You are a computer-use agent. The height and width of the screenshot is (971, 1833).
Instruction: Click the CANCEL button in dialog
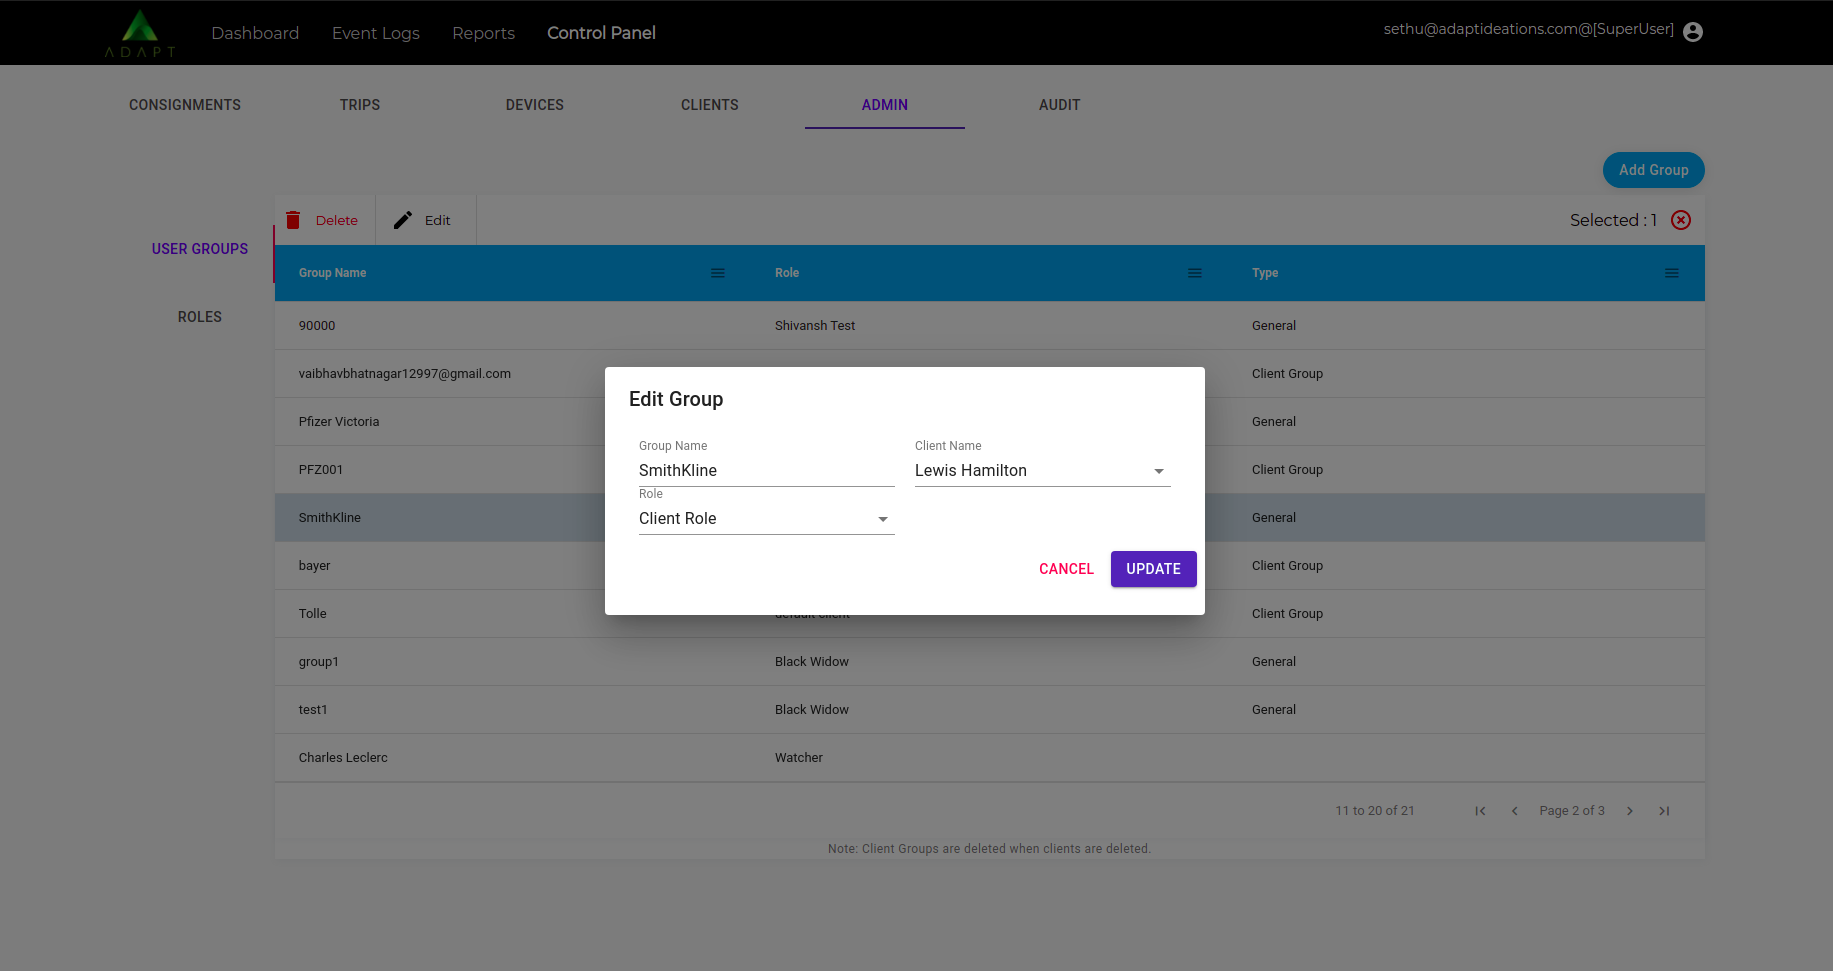(1066, 569)
